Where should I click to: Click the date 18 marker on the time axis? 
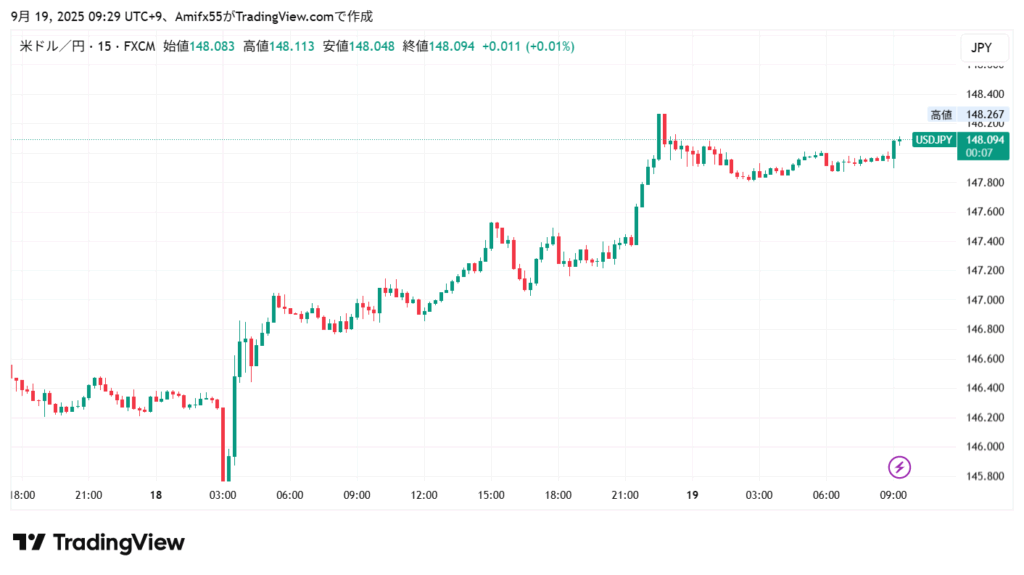pyautogui.click(x=156, y=495)
